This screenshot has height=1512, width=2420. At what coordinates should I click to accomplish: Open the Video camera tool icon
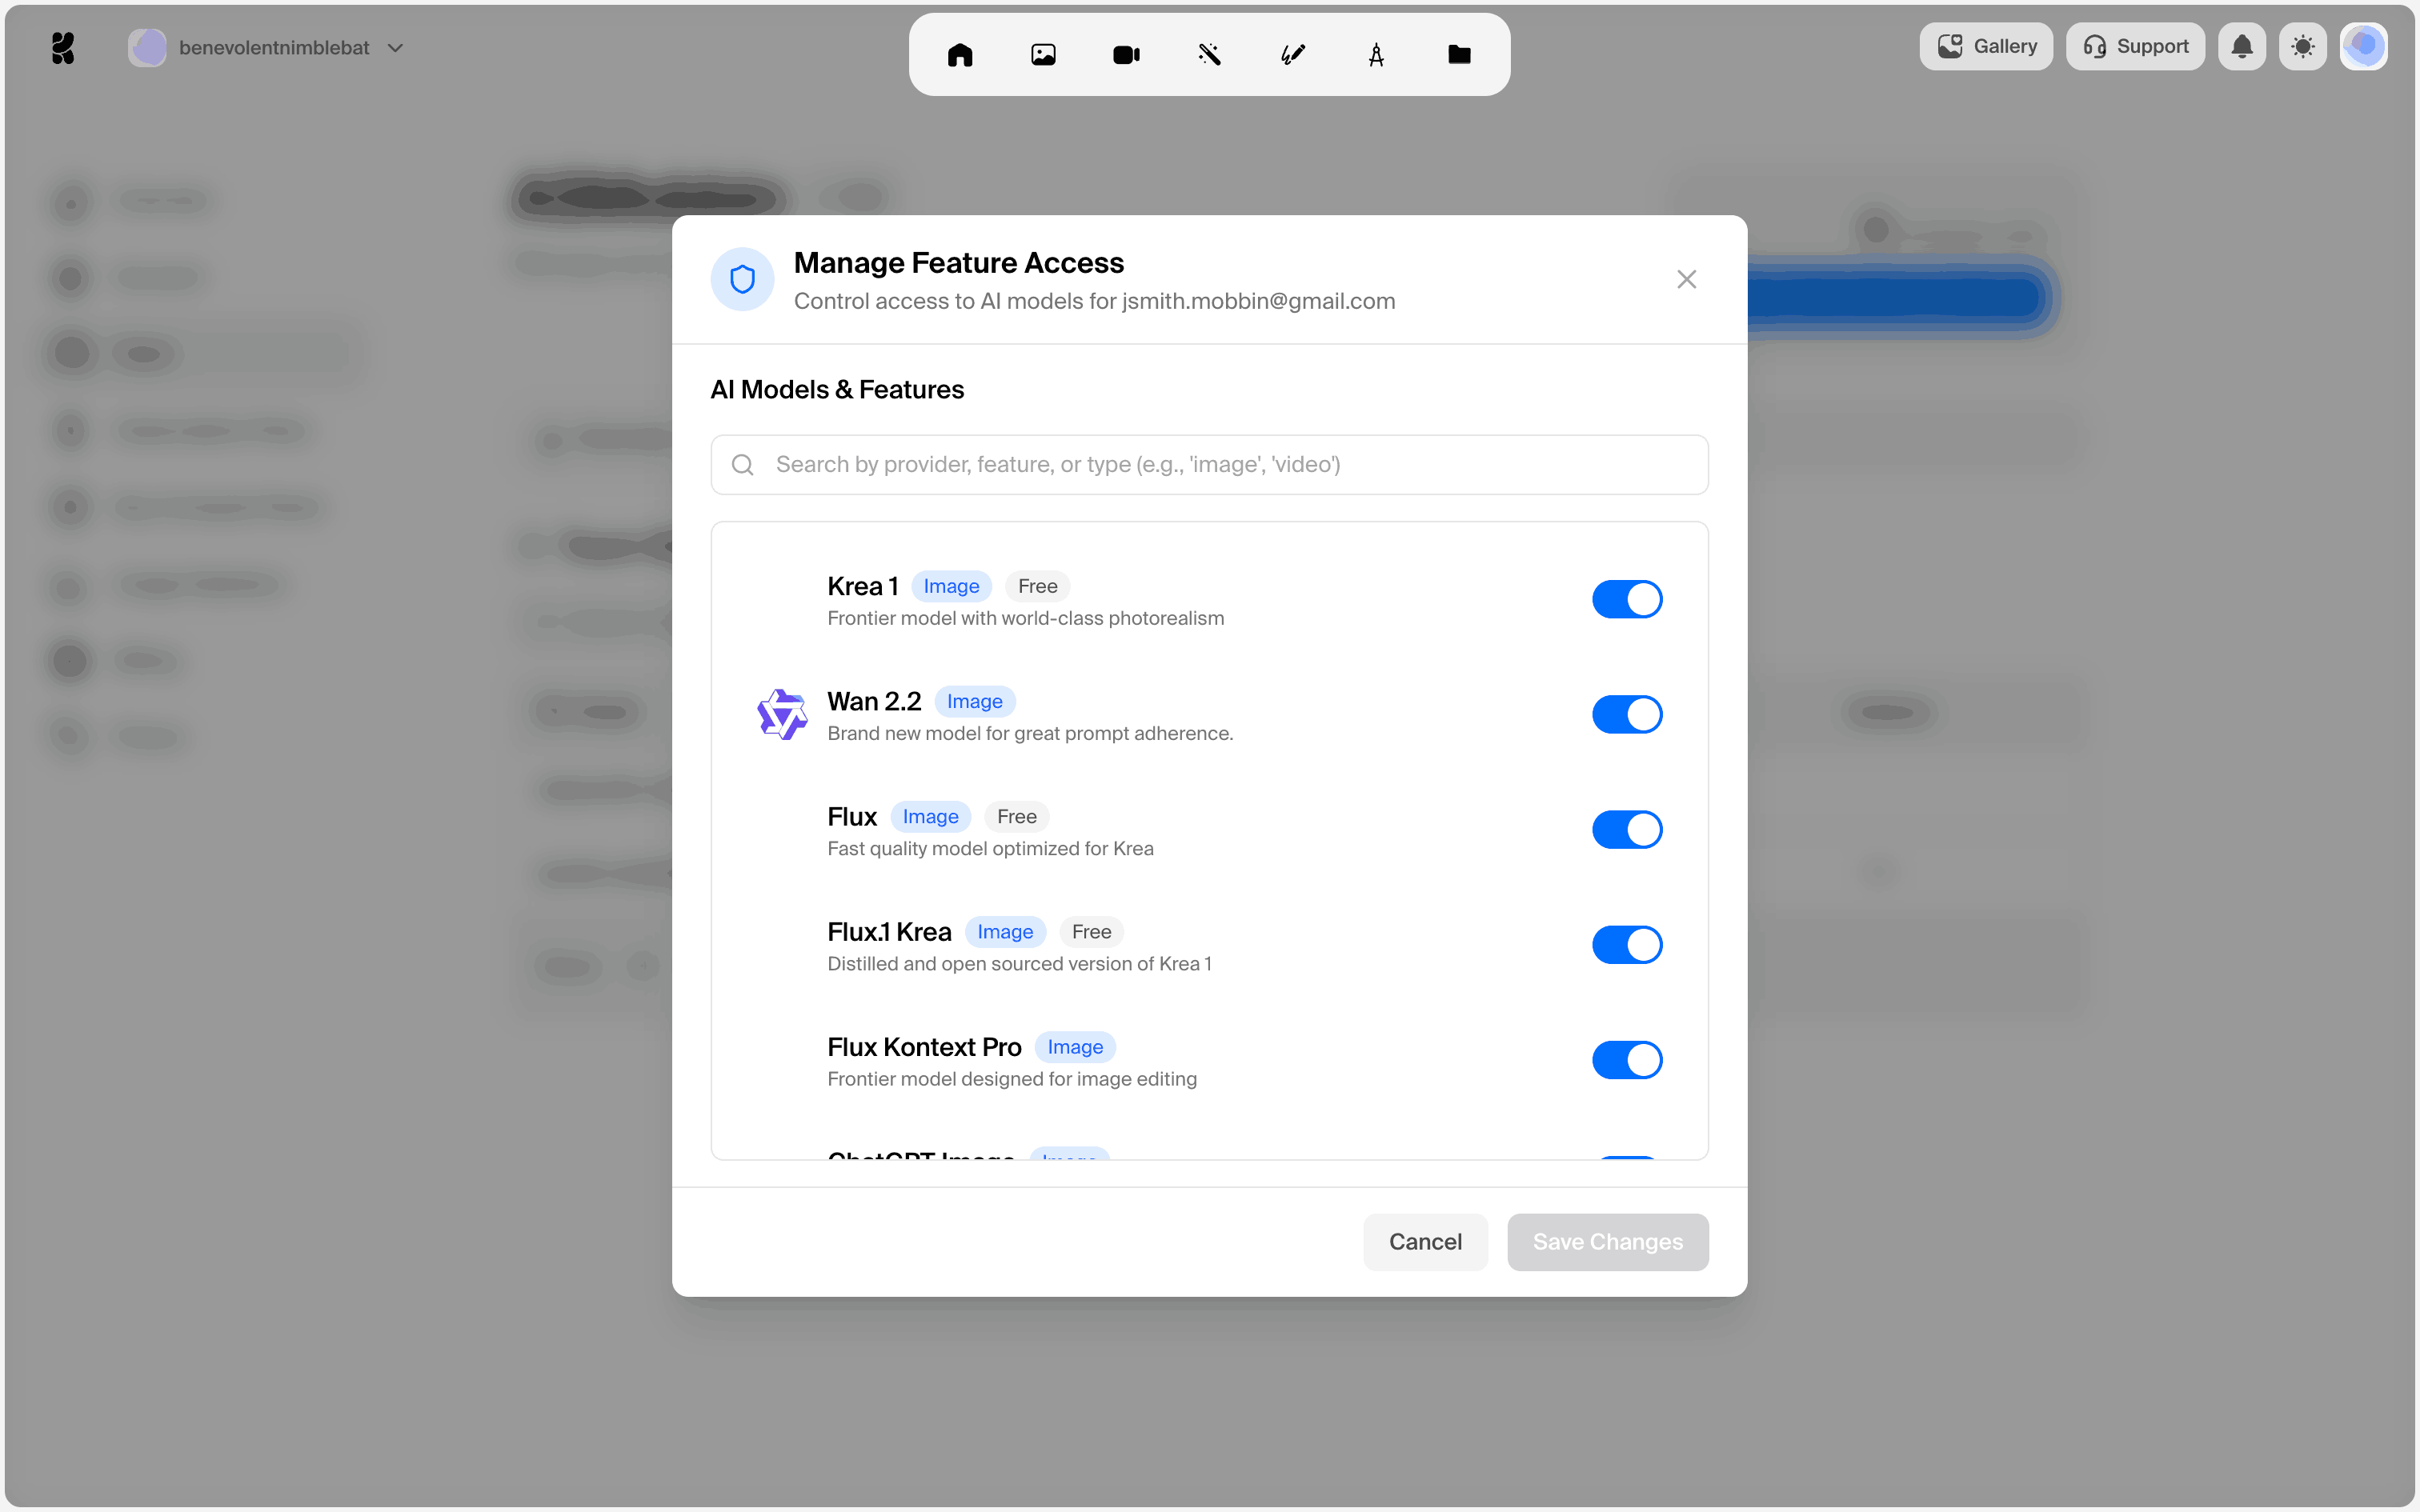pos(1126,55)
